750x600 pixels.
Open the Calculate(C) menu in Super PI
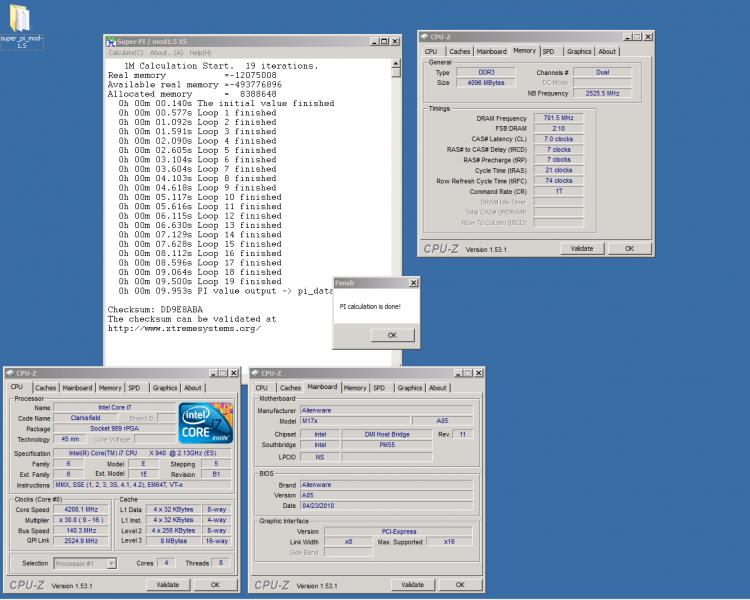pos(126,52)
